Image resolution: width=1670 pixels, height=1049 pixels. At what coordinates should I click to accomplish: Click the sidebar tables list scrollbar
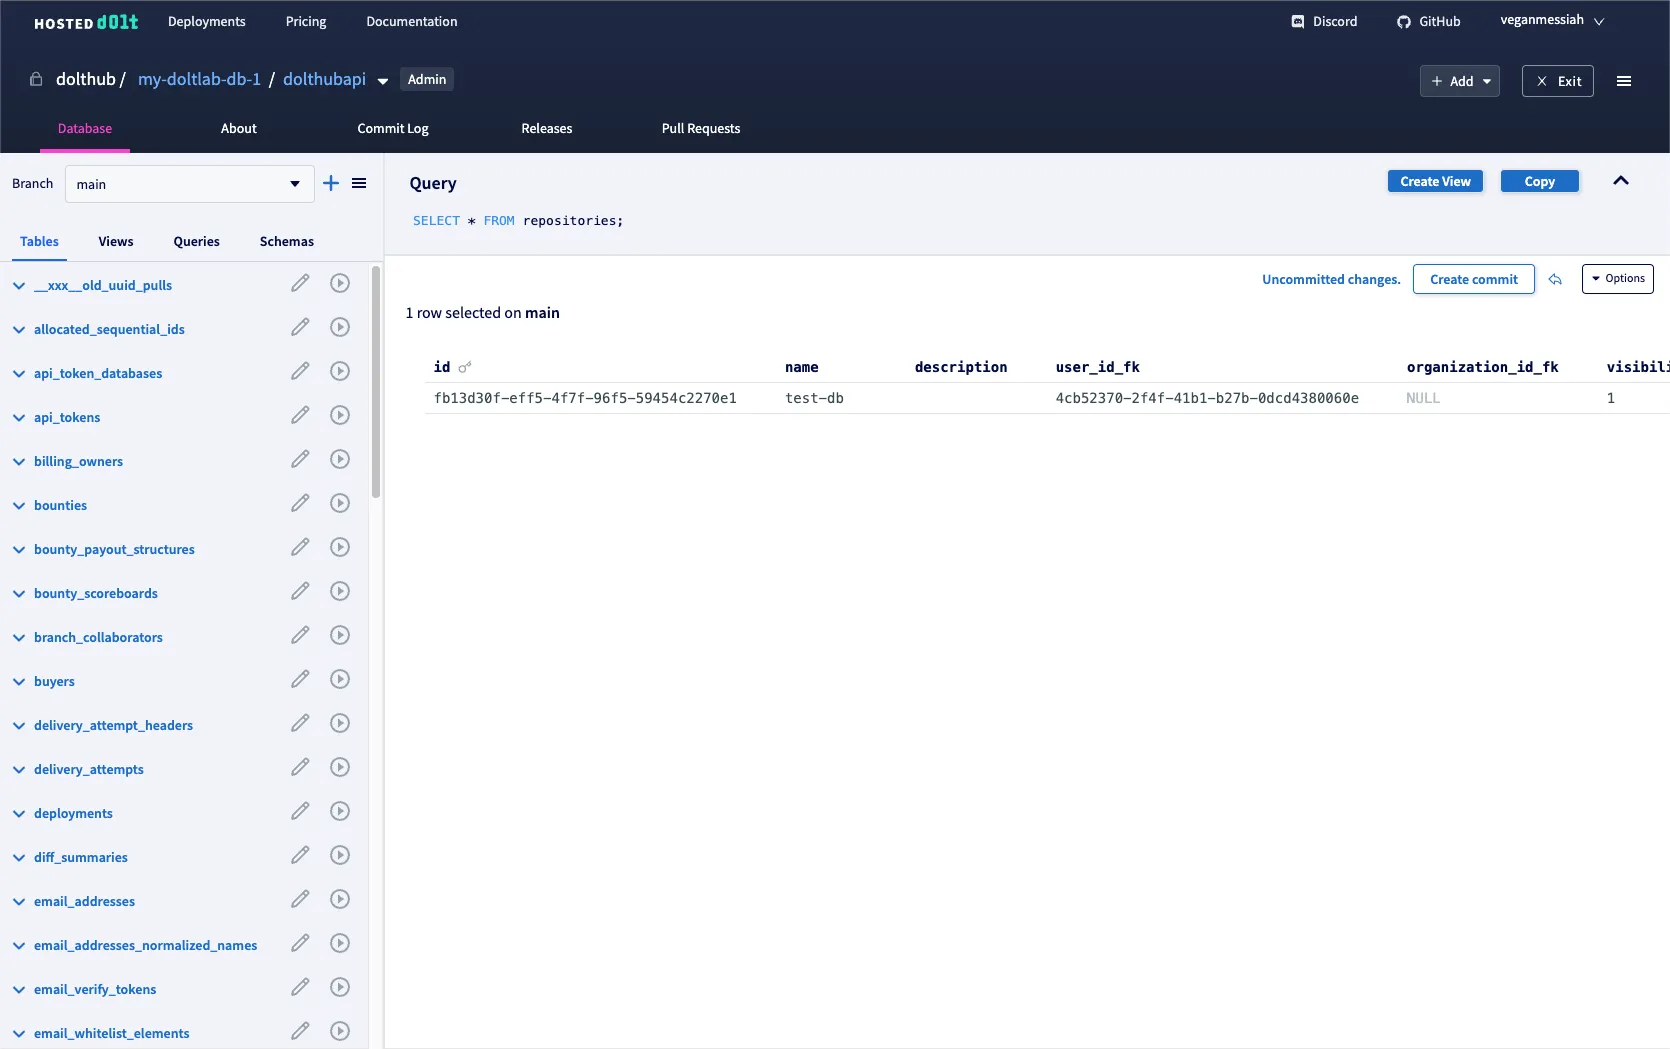(376, 380)
